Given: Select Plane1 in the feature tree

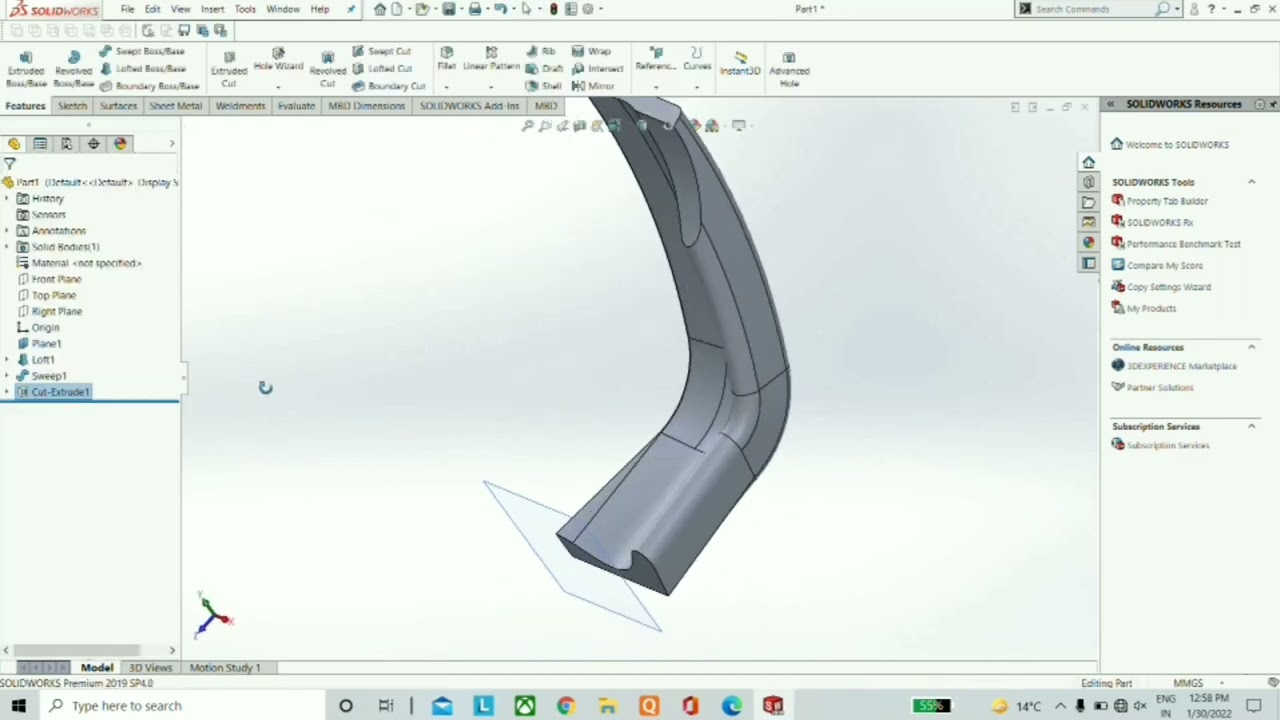Looking at the screenshot, I should (46, 344).
